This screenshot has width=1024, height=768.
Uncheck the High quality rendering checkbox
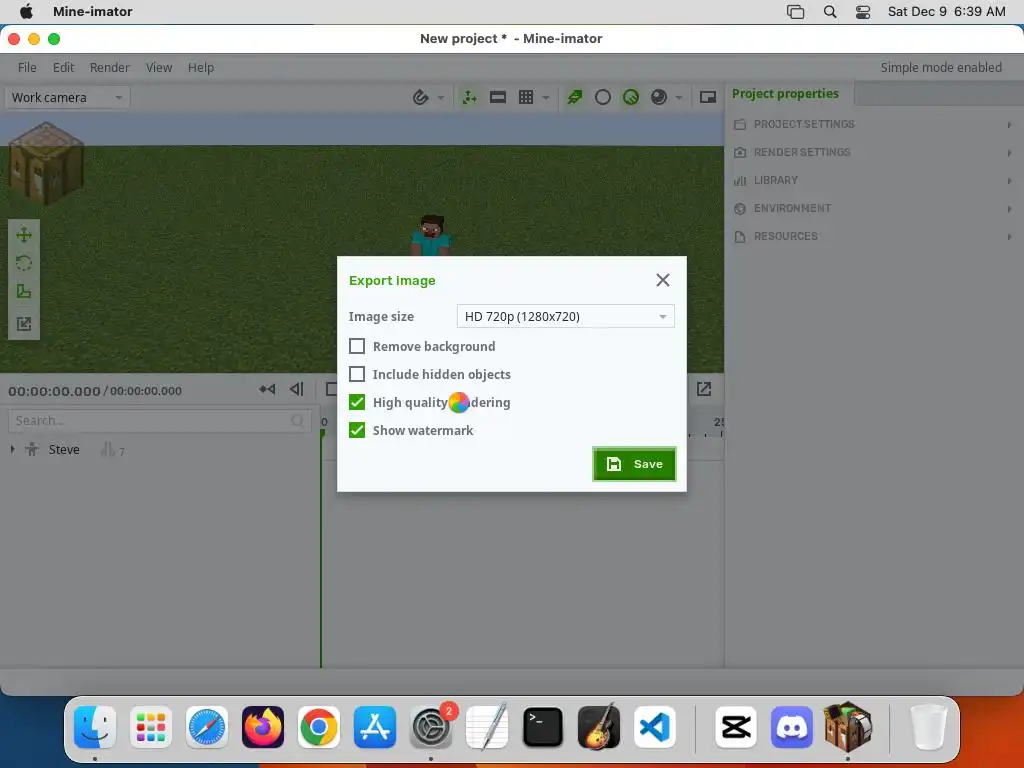tap(357, 402)
